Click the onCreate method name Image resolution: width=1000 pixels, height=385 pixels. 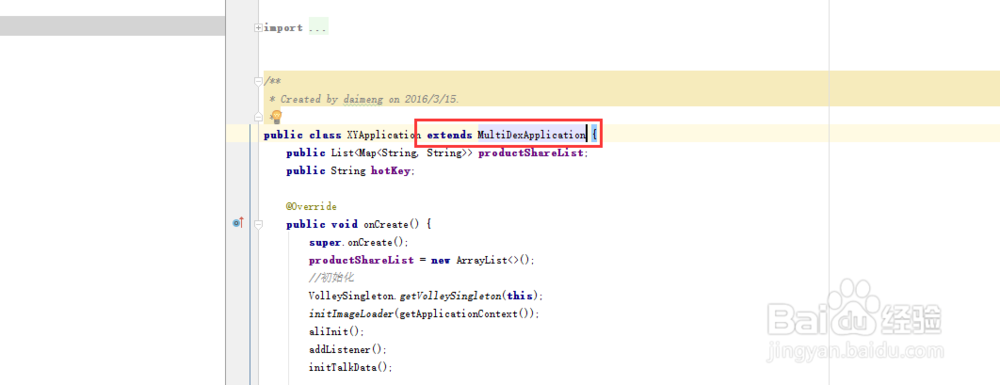tap(386, 224)
